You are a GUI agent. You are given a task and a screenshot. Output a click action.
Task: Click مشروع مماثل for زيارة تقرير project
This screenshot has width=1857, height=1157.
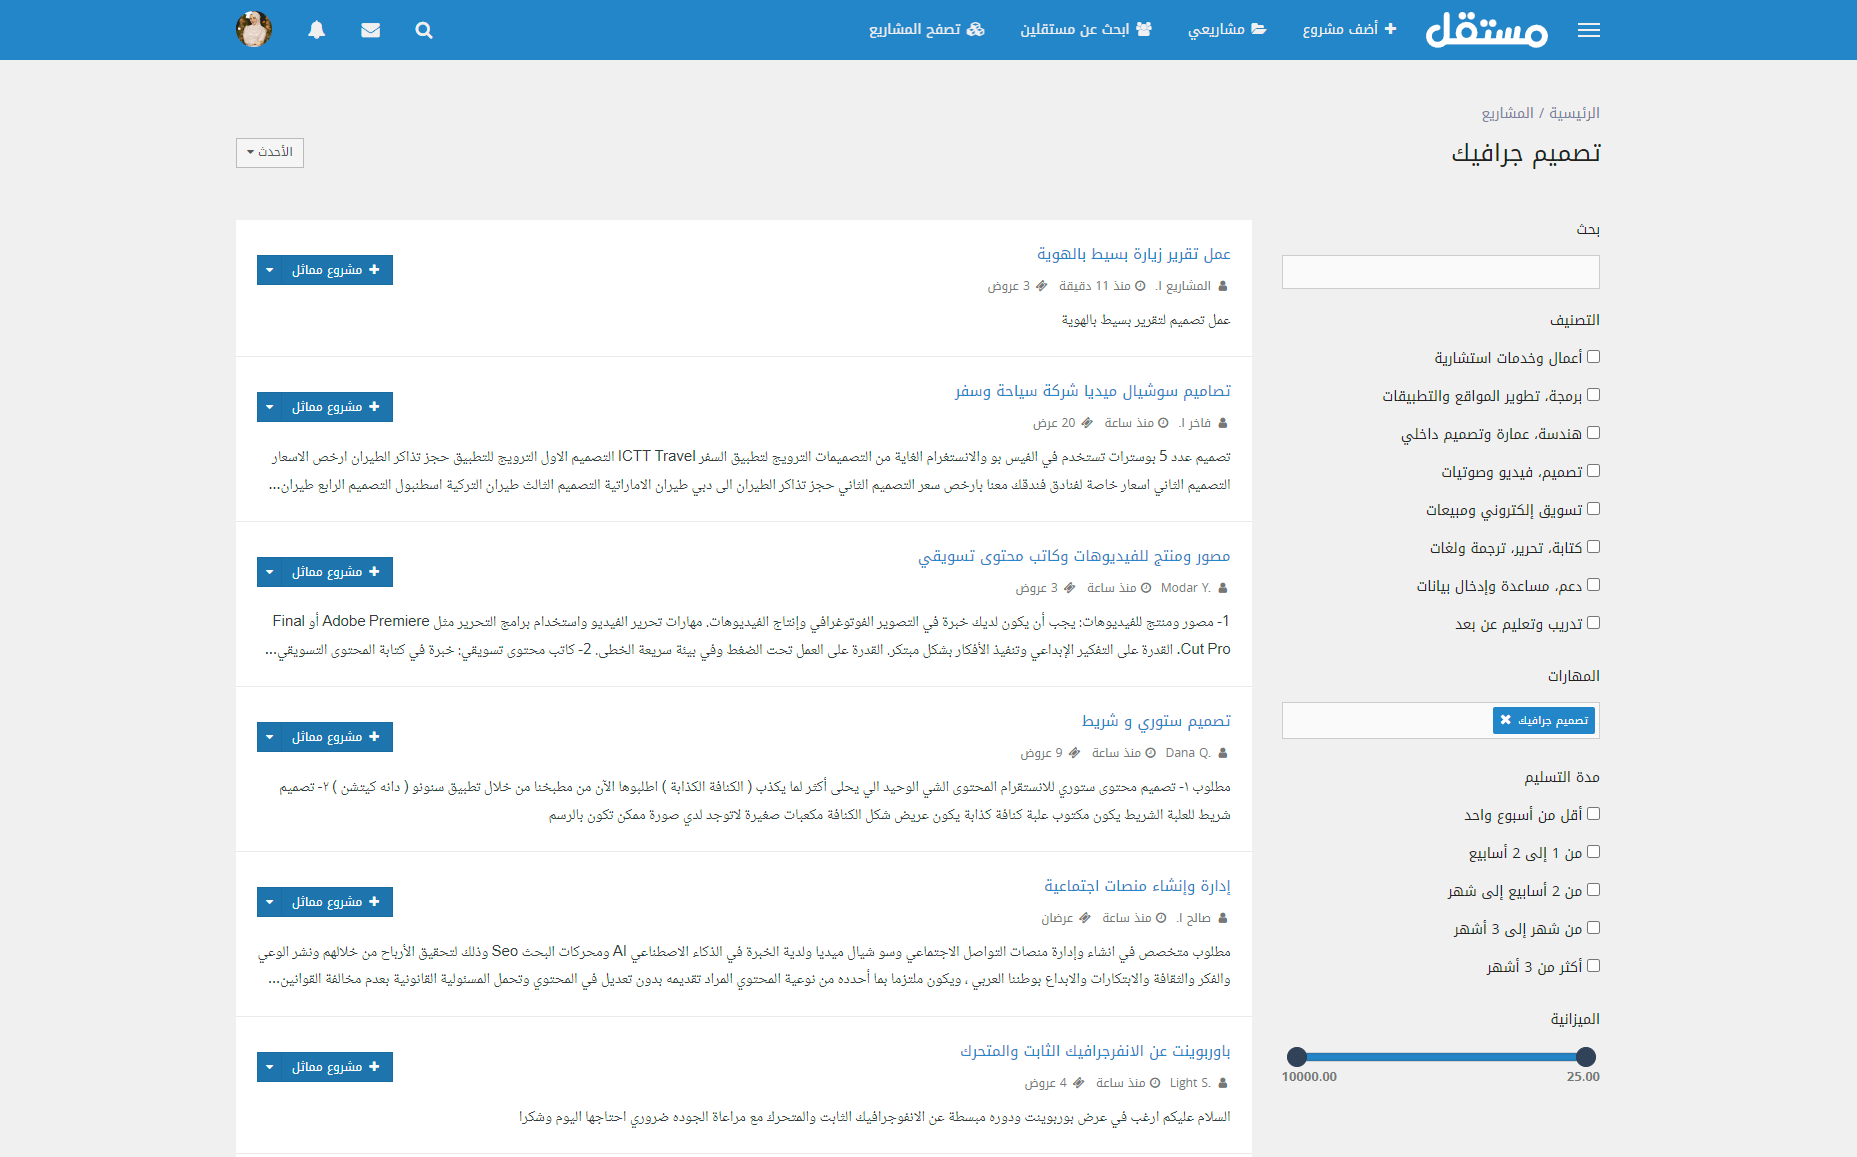point(338,270)
